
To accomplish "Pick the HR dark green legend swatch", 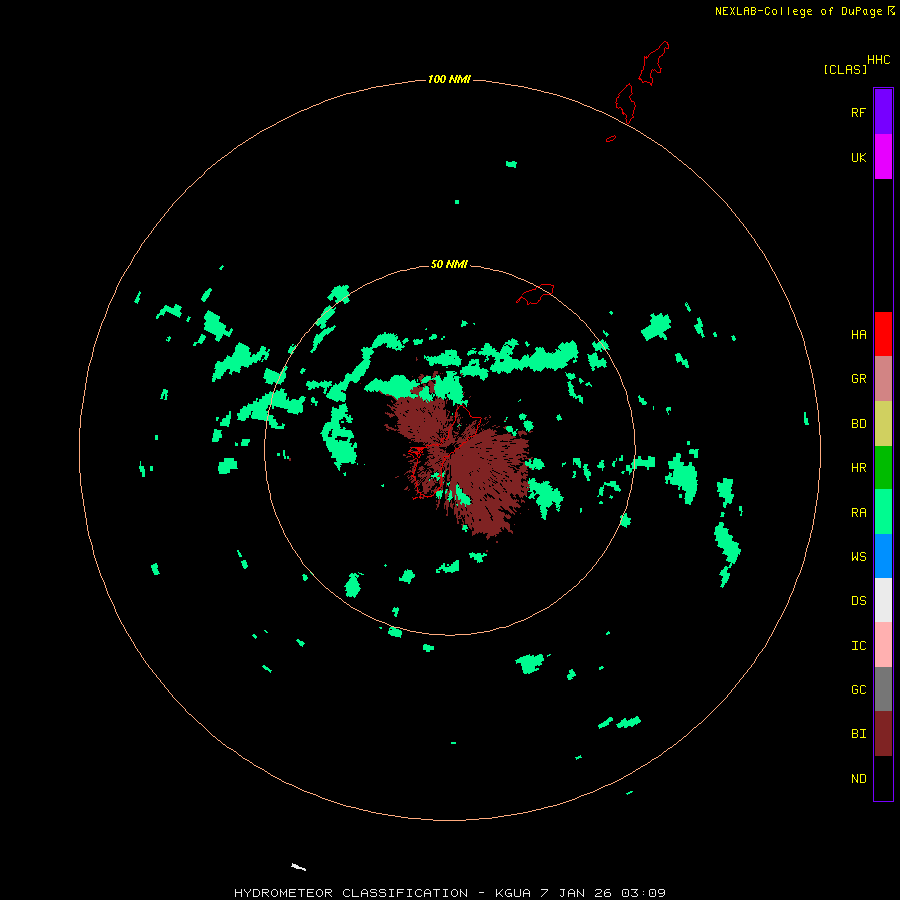I will tap(883, 468).
